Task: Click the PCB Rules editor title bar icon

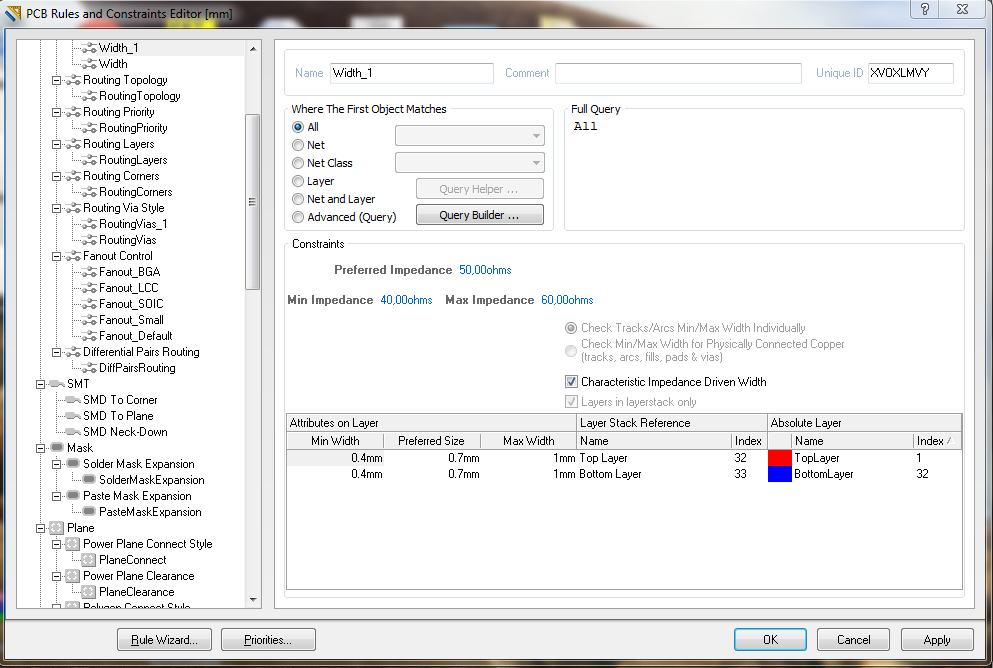Action: point(13,13)
